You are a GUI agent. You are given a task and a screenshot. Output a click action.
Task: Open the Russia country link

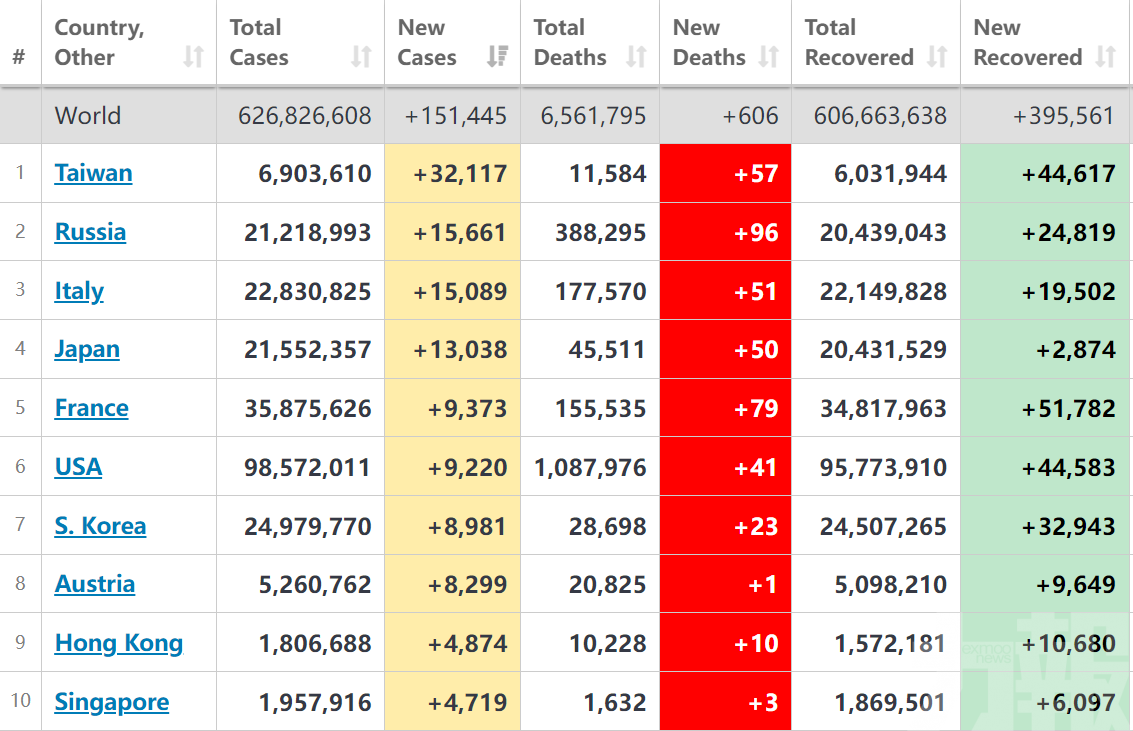[90, 232]
